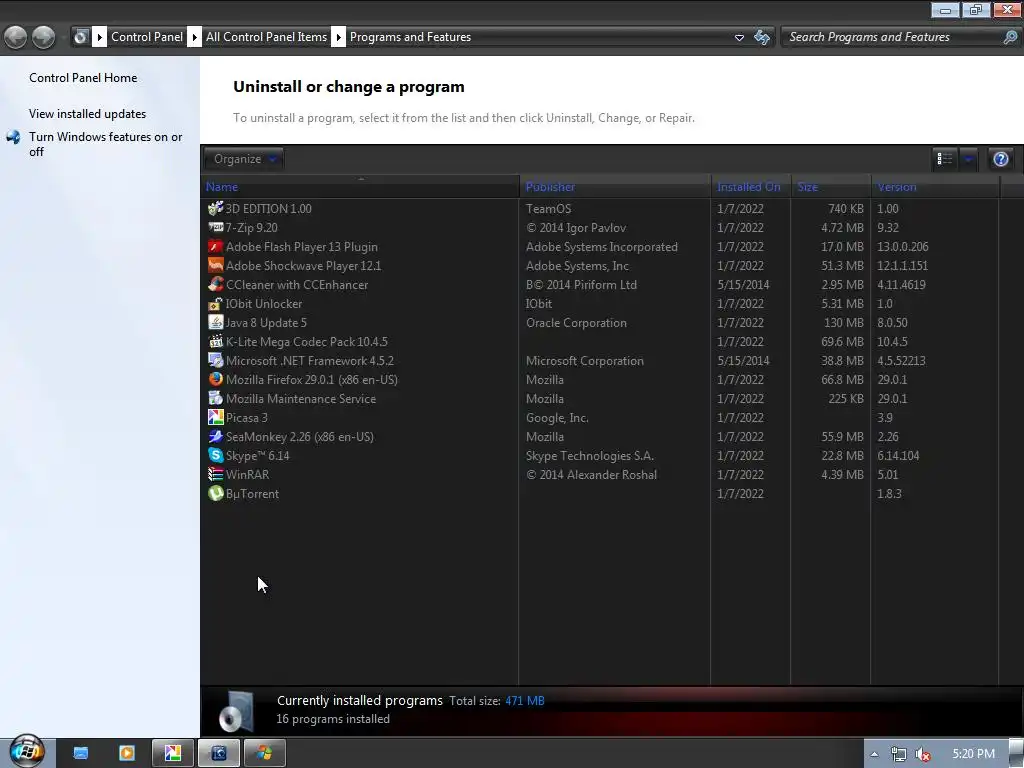Image resolution: width=1024 pixels, height=768 pixels.
Task: Expand the arrow before Control Panel breadcrumb
Action: click(99, 37)
